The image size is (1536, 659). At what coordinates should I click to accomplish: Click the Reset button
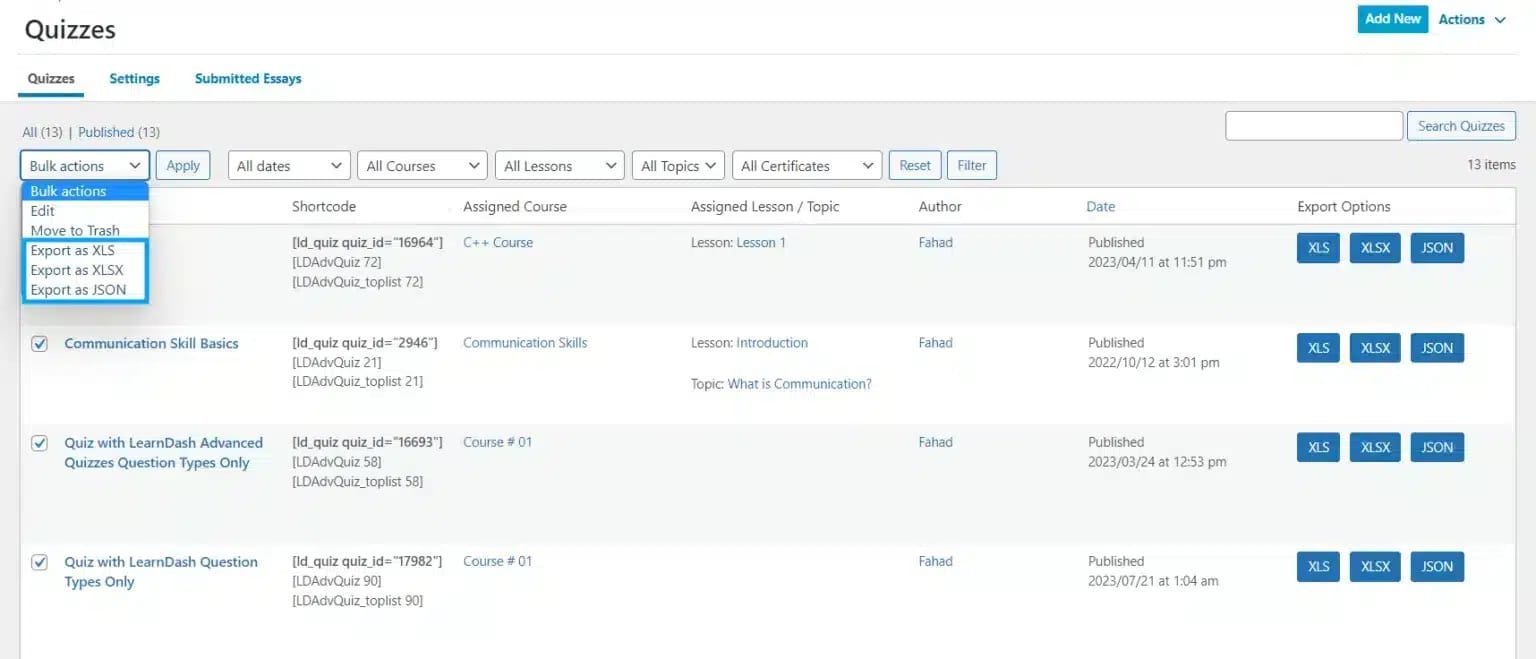[914, 165]
